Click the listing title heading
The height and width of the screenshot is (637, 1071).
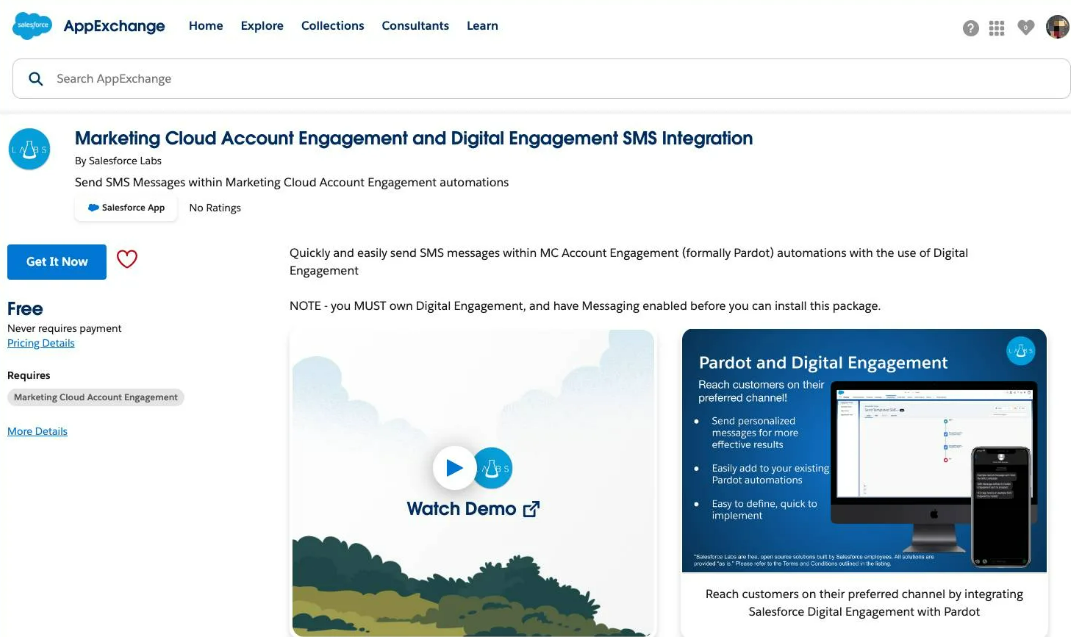tap(414, 138)
